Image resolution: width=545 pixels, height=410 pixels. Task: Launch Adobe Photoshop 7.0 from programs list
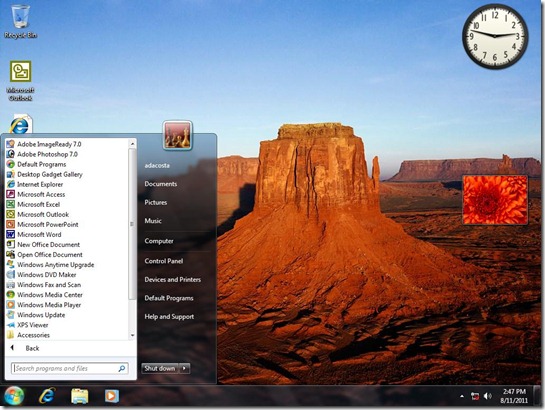tap(47, 154)
